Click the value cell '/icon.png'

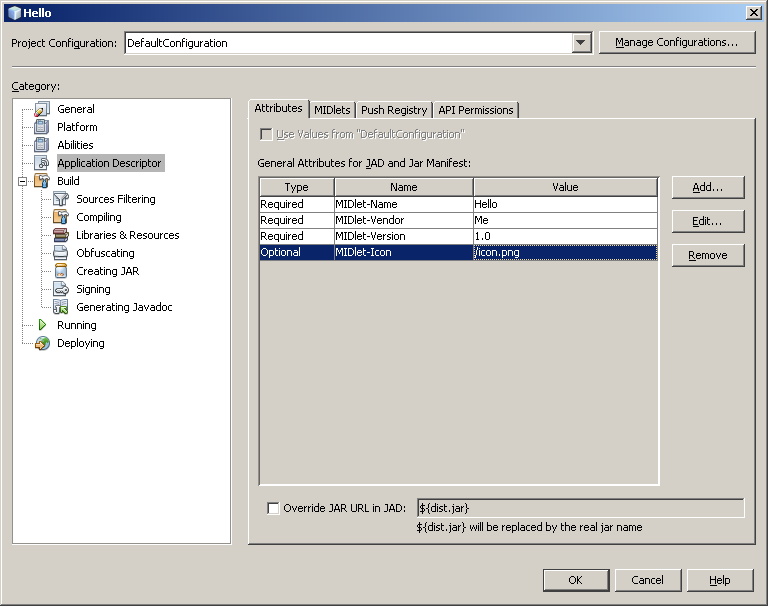pyautogui.click(x=565, y=252)
